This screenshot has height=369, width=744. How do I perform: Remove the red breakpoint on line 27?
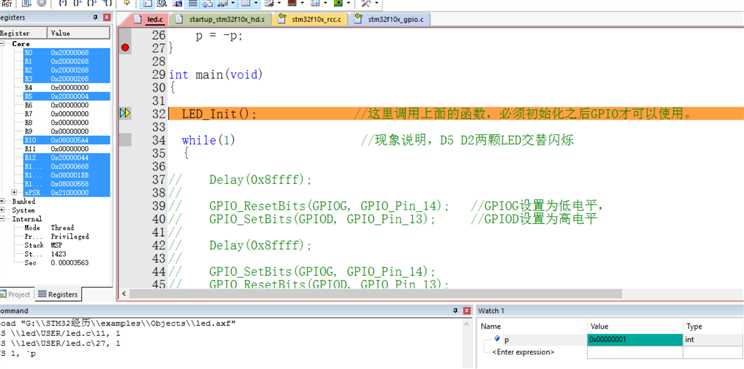[125, 47]
